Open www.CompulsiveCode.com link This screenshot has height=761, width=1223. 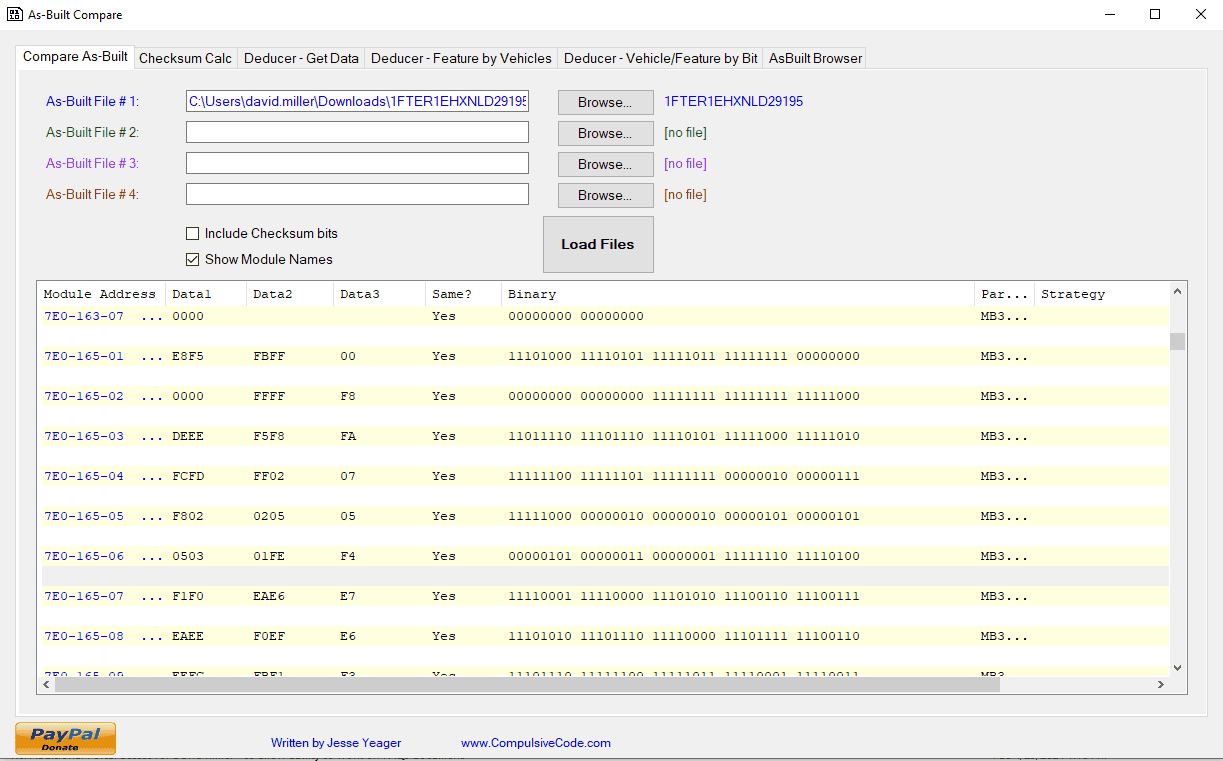pos(536,743)
